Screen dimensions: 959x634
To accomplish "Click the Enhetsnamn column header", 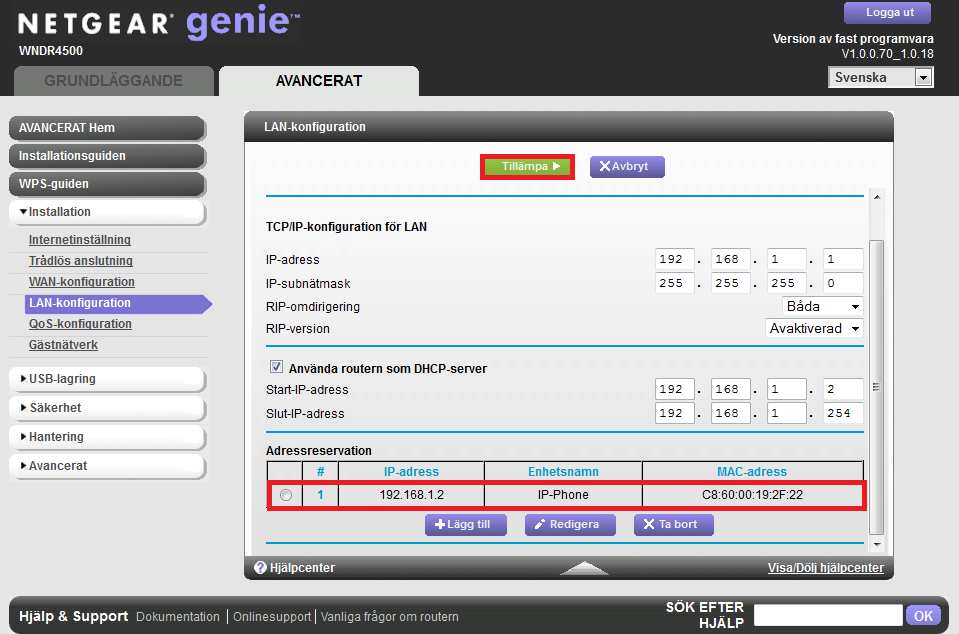I will pos(563,471).
